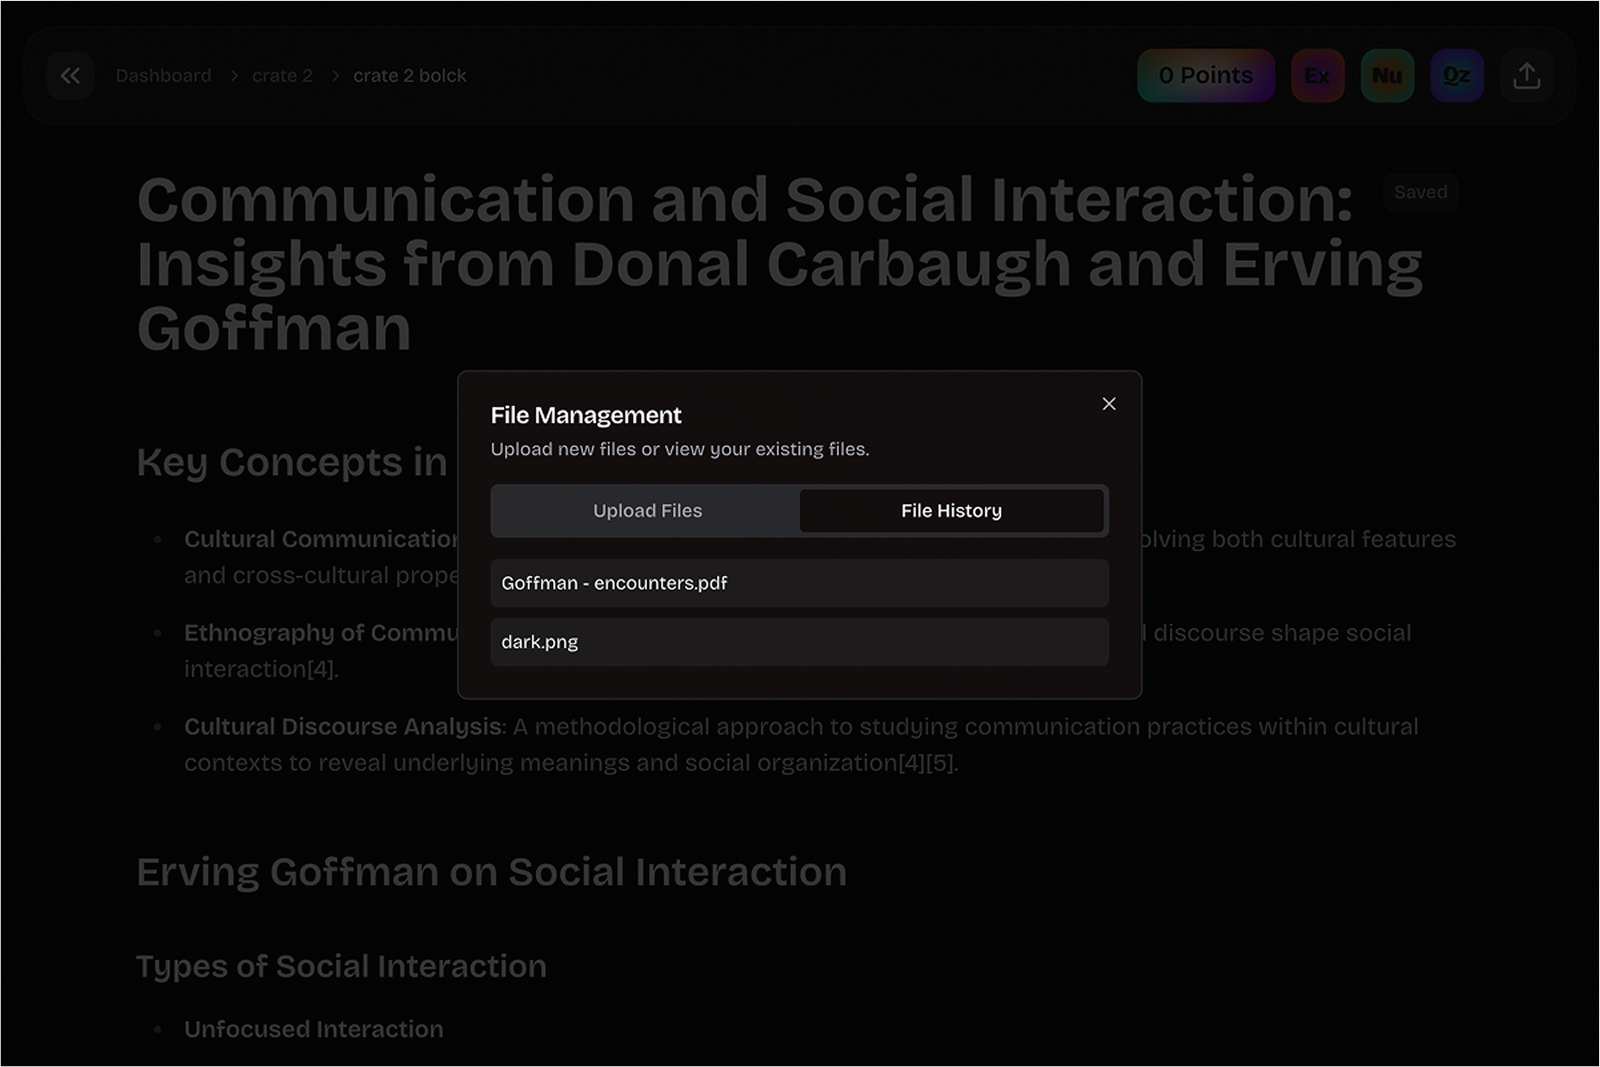
Task: Open the Goffman - encounters.pdf file entry
Action: (x=799, y=583)
